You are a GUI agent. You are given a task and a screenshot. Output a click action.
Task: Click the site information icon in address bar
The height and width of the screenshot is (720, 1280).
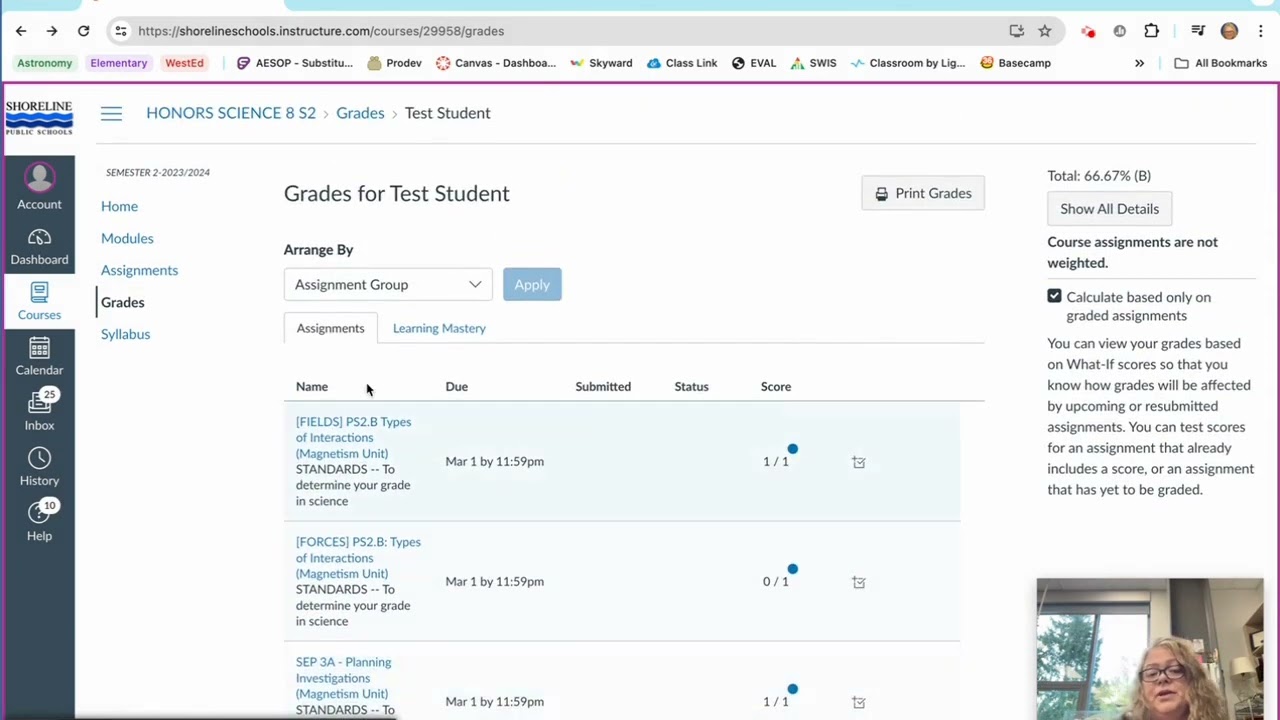coord(120,31)
